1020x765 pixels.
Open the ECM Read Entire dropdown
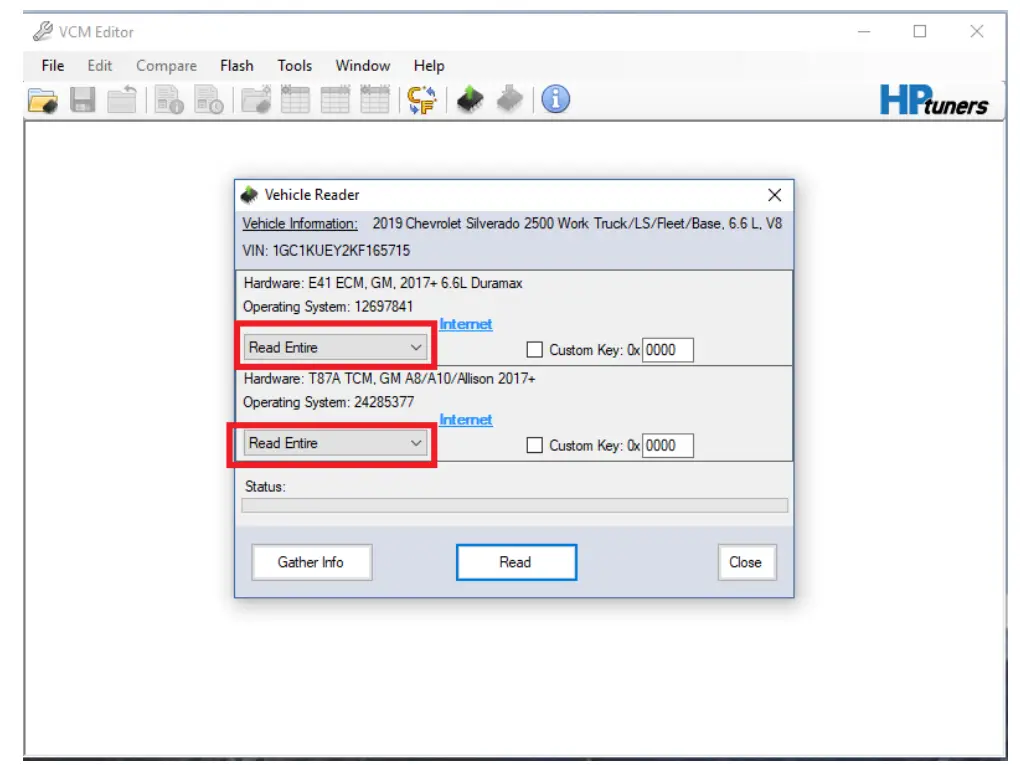point(416,347)
